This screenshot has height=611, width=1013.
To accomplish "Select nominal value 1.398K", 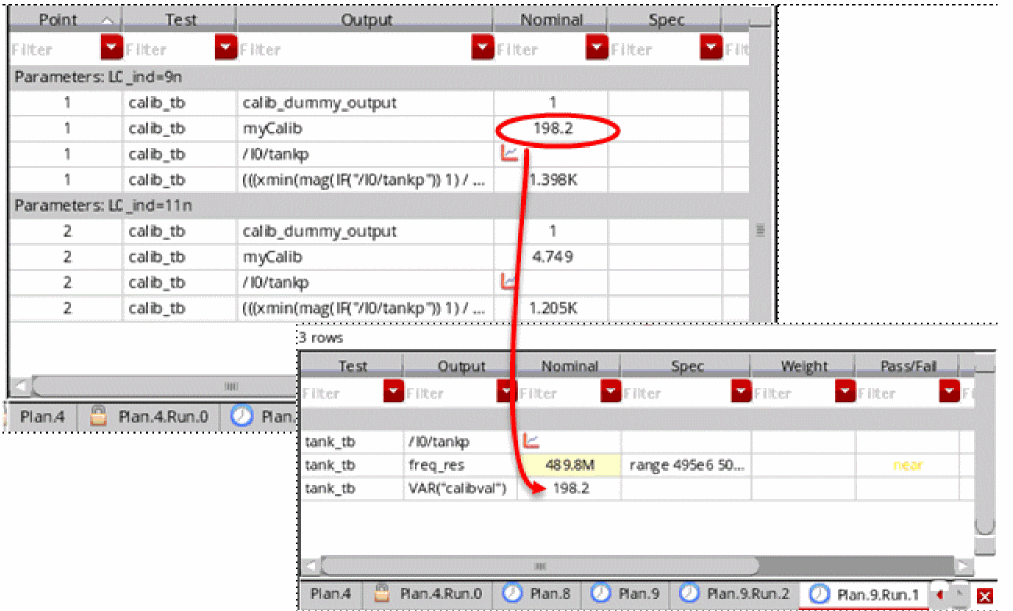I will [552, 180].
